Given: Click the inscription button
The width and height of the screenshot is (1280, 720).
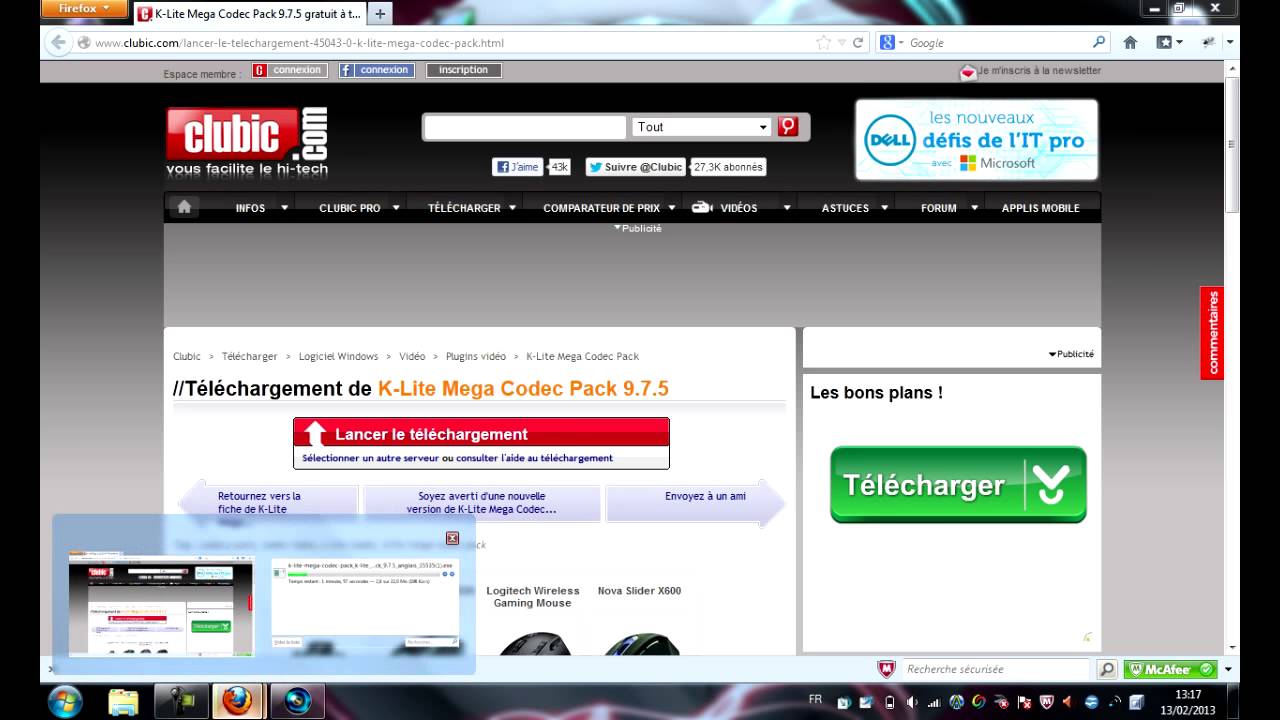Looking at the screenshot, I should tap(464, 70).
